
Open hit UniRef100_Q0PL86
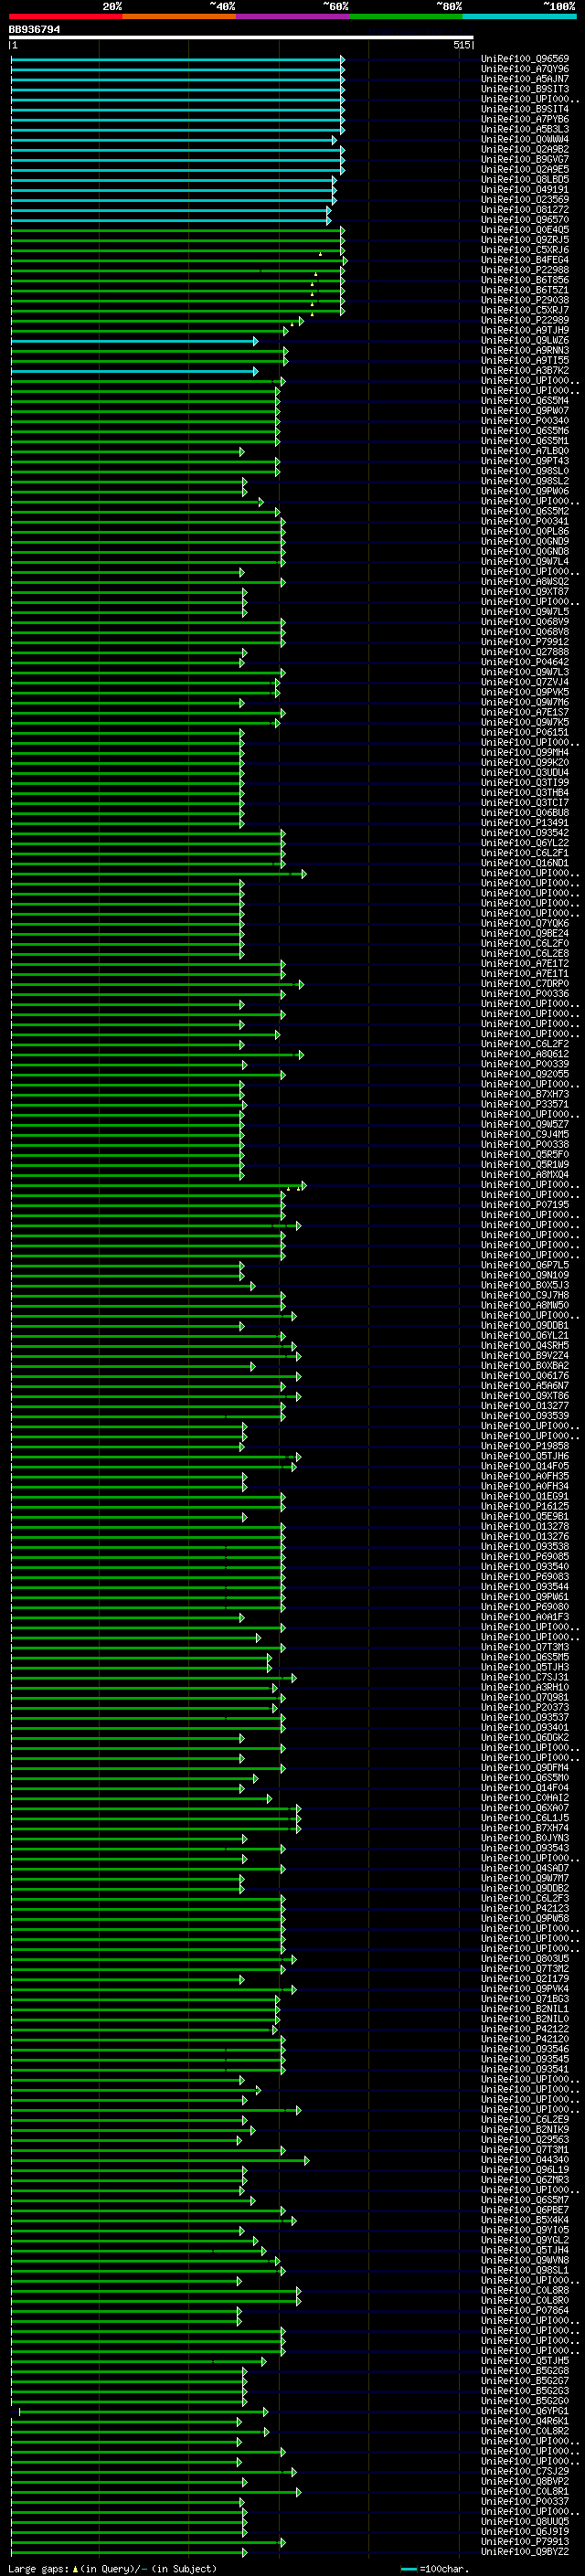point(525,531)
